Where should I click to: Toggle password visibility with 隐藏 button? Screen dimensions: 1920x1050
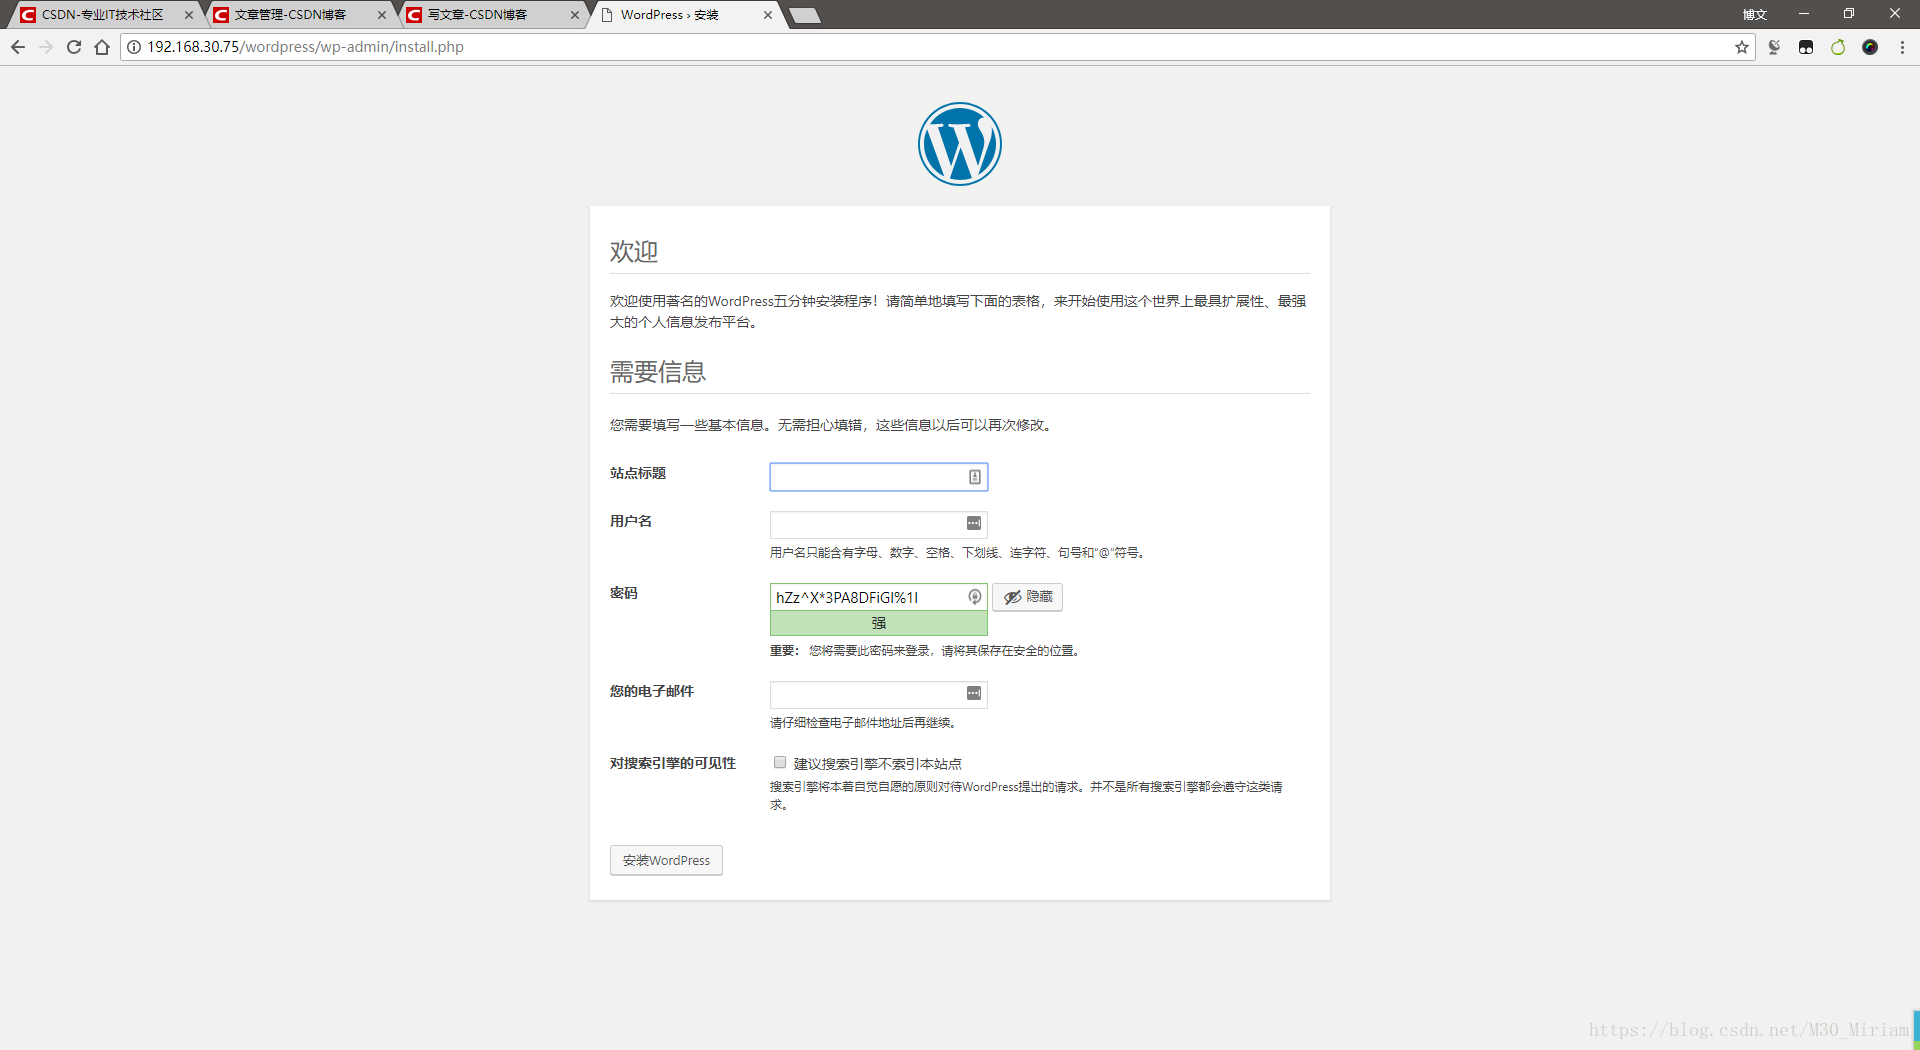click(x=1027, y=597)
